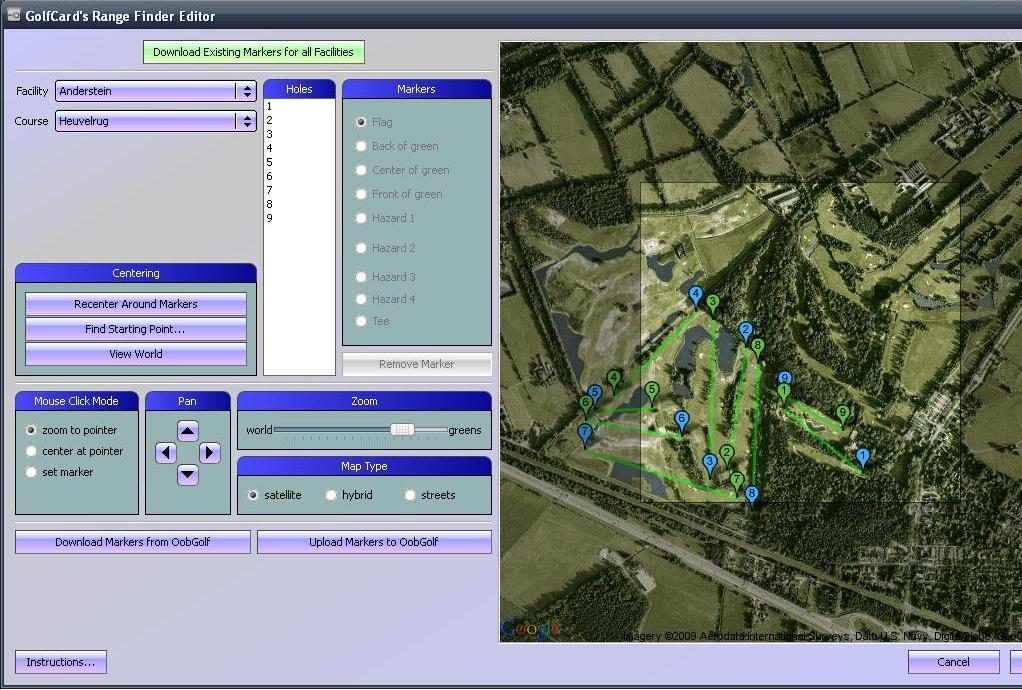
Task: Open the Facility dropdown showing Anderstein
Action: point(156,91)
